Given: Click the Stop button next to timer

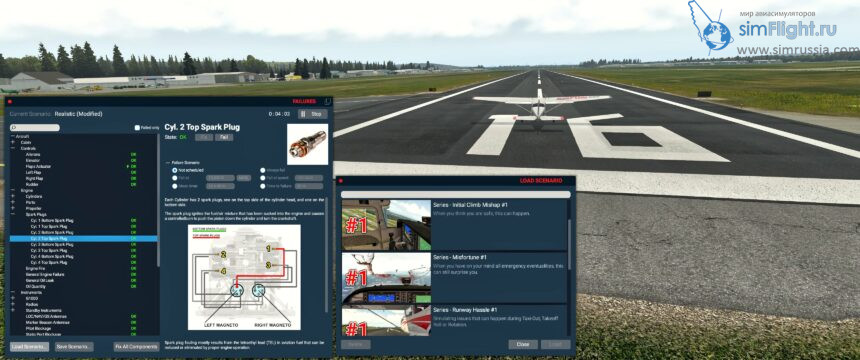Looking at the screenshot, I should click(x=313, y=114).
